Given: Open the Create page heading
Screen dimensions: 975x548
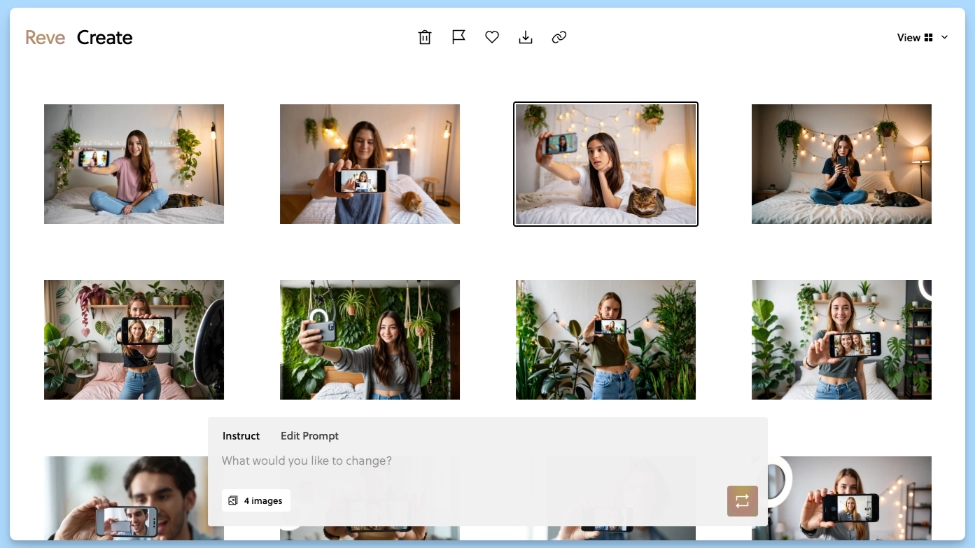Looking at the screenshot, I should point(104,38).
